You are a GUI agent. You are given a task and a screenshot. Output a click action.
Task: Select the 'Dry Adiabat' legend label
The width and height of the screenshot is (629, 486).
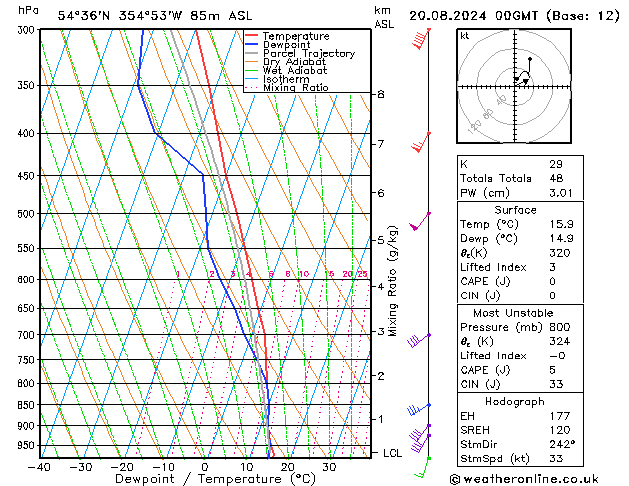[294, 62]
